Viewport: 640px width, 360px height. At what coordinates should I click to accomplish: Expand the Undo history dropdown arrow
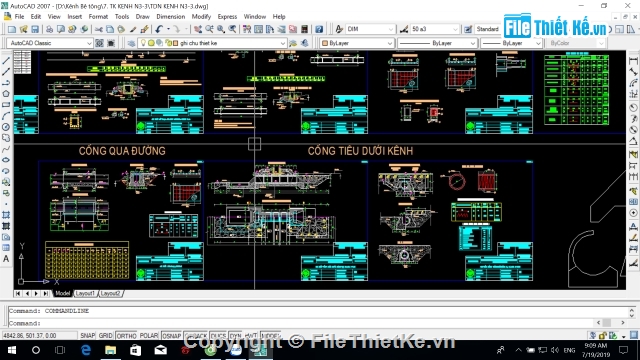coord(168,29)
